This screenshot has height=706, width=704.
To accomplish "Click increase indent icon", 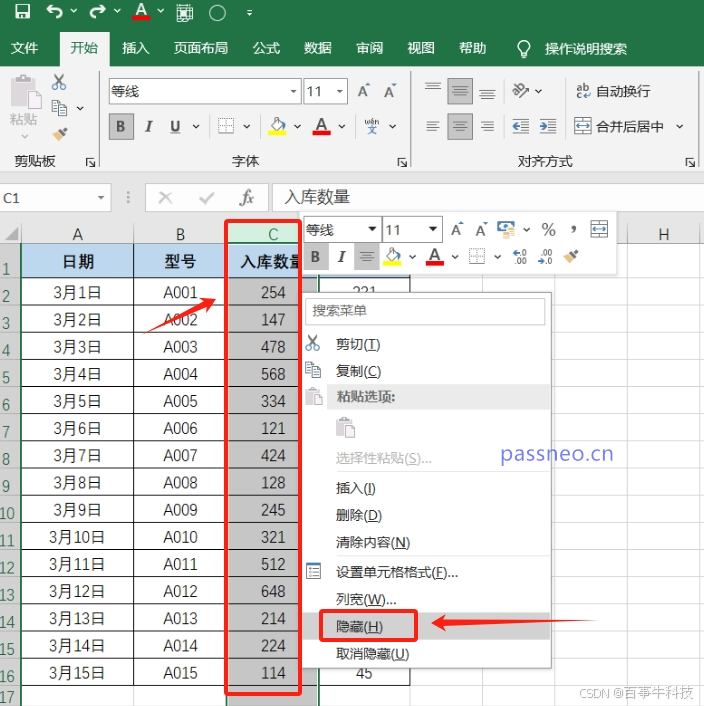I will (x=548, y=126).
